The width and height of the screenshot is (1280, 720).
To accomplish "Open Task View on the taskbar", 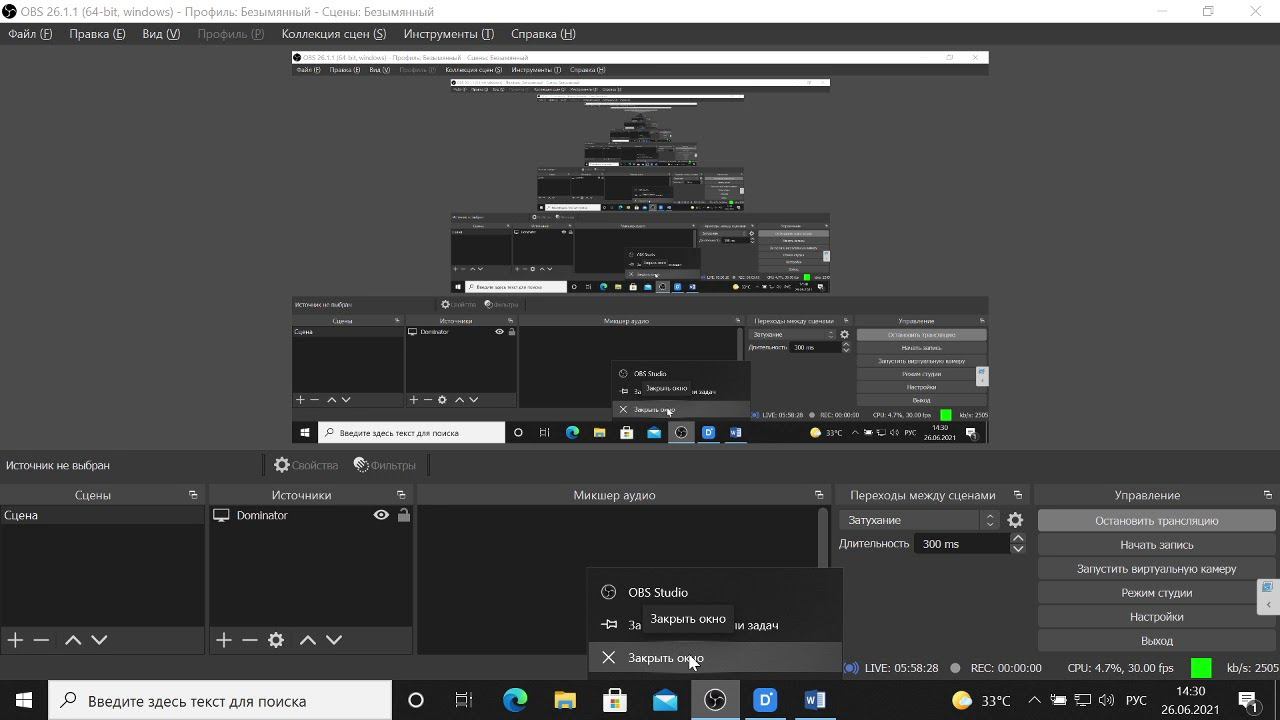I will (x=464, y=700).
